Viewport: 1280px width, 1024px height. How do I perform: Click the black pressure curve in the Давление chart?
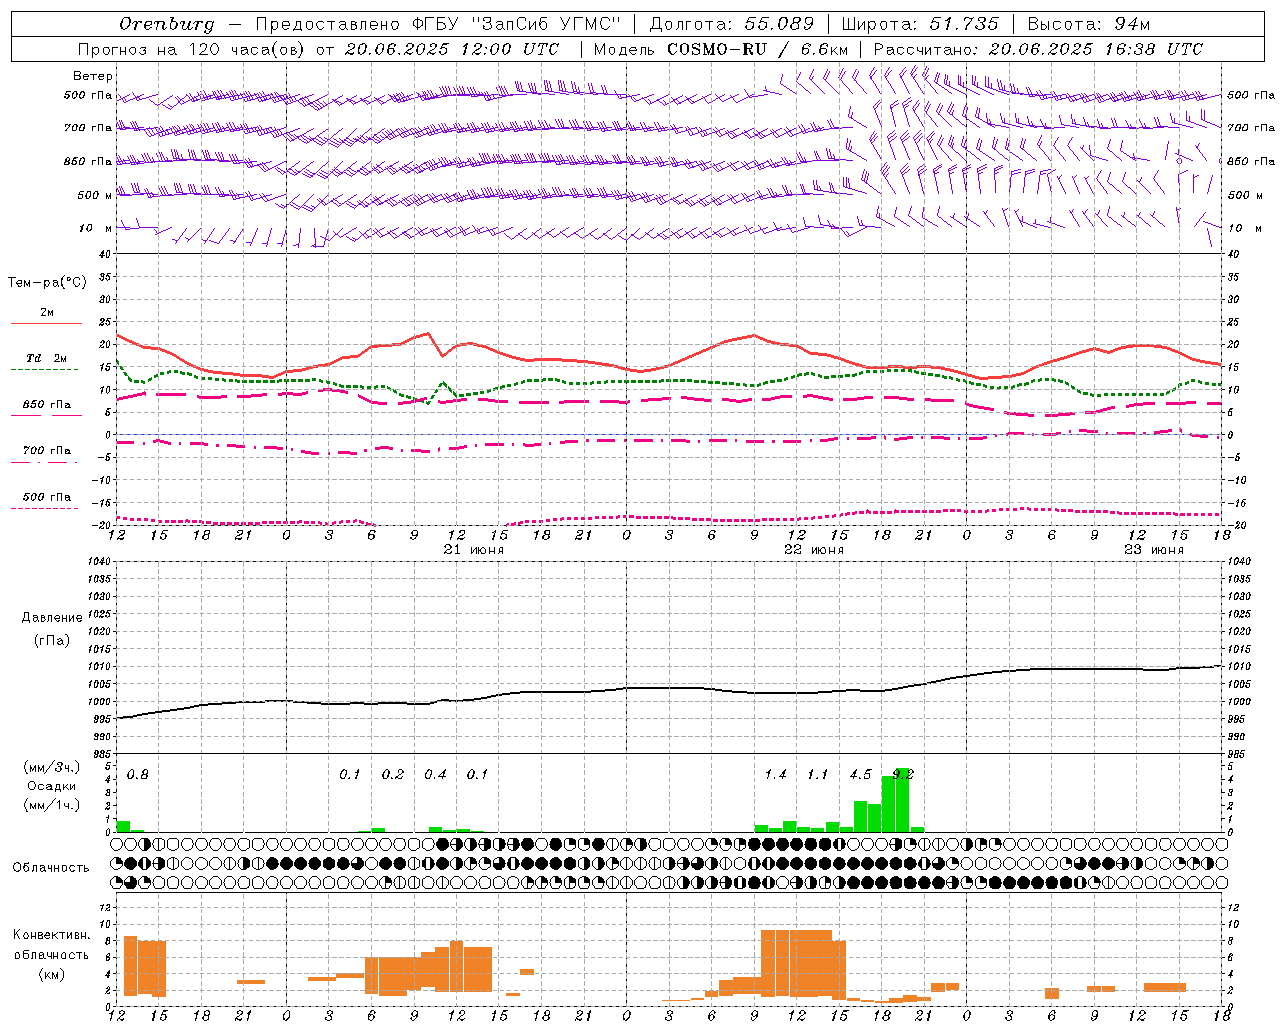[668, 688]
